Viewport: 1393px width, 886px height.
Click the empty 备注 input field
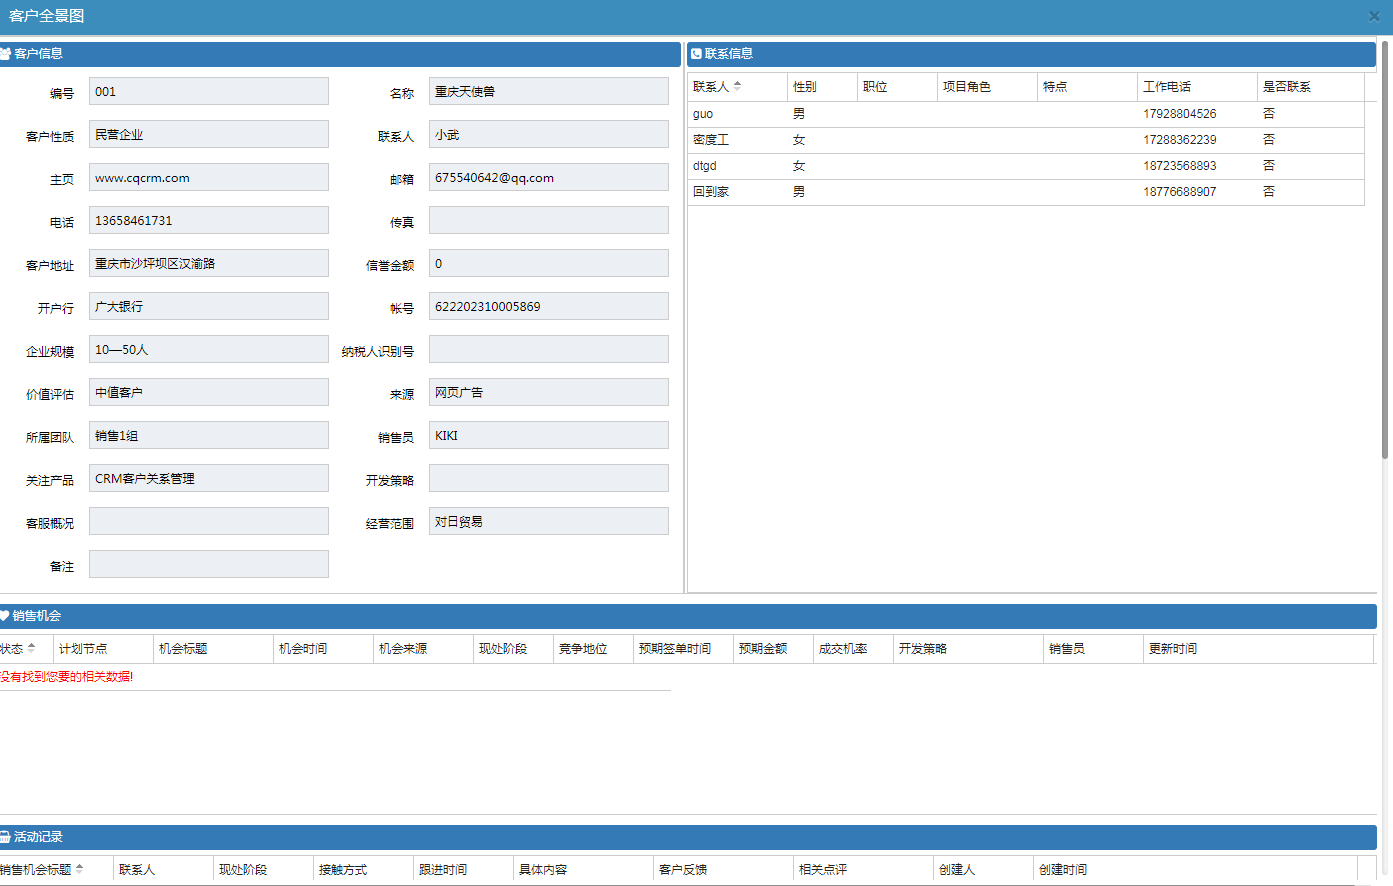tap(208, 564)
